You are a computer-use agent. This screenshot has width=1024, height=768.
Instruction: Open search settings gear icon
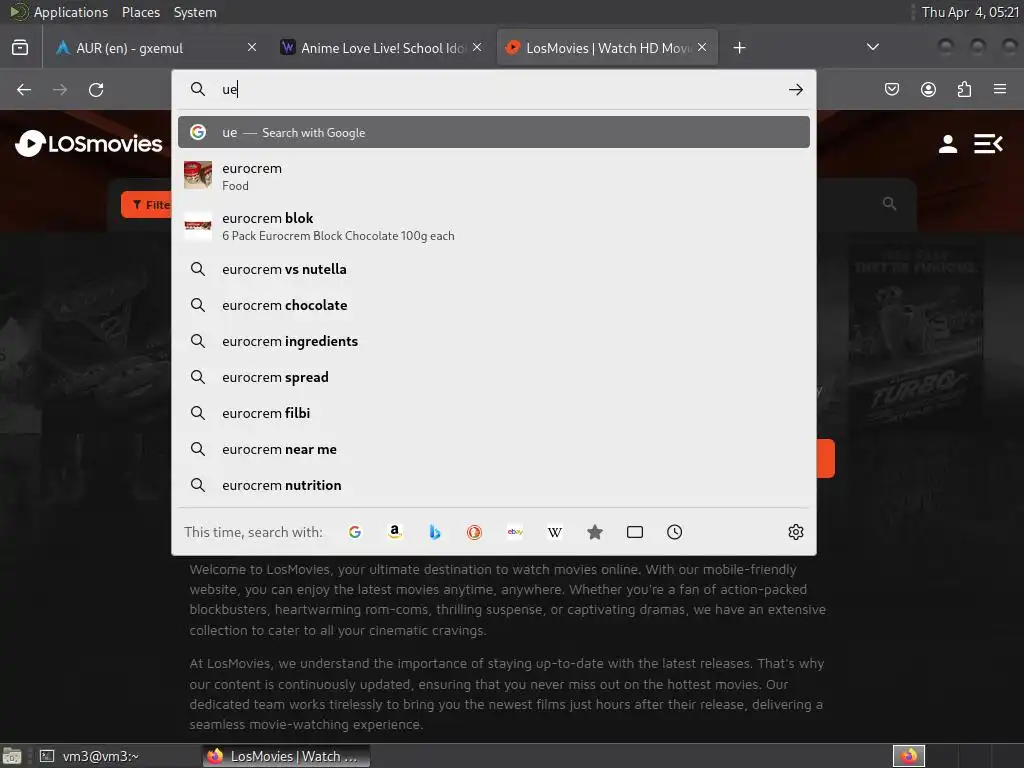pos(795,532)
